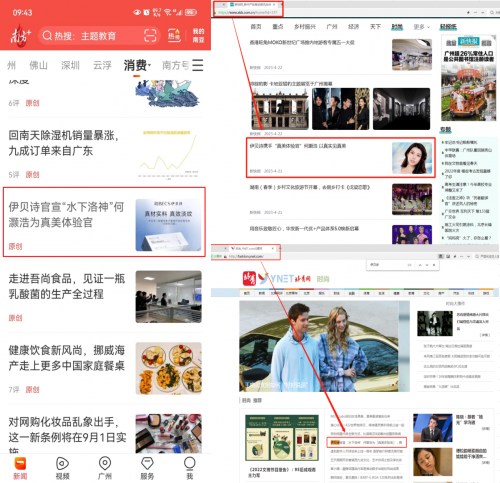500x483 pixels.
Task: Tap the 视频 bottom navigation icon
Action: [62, 468]
